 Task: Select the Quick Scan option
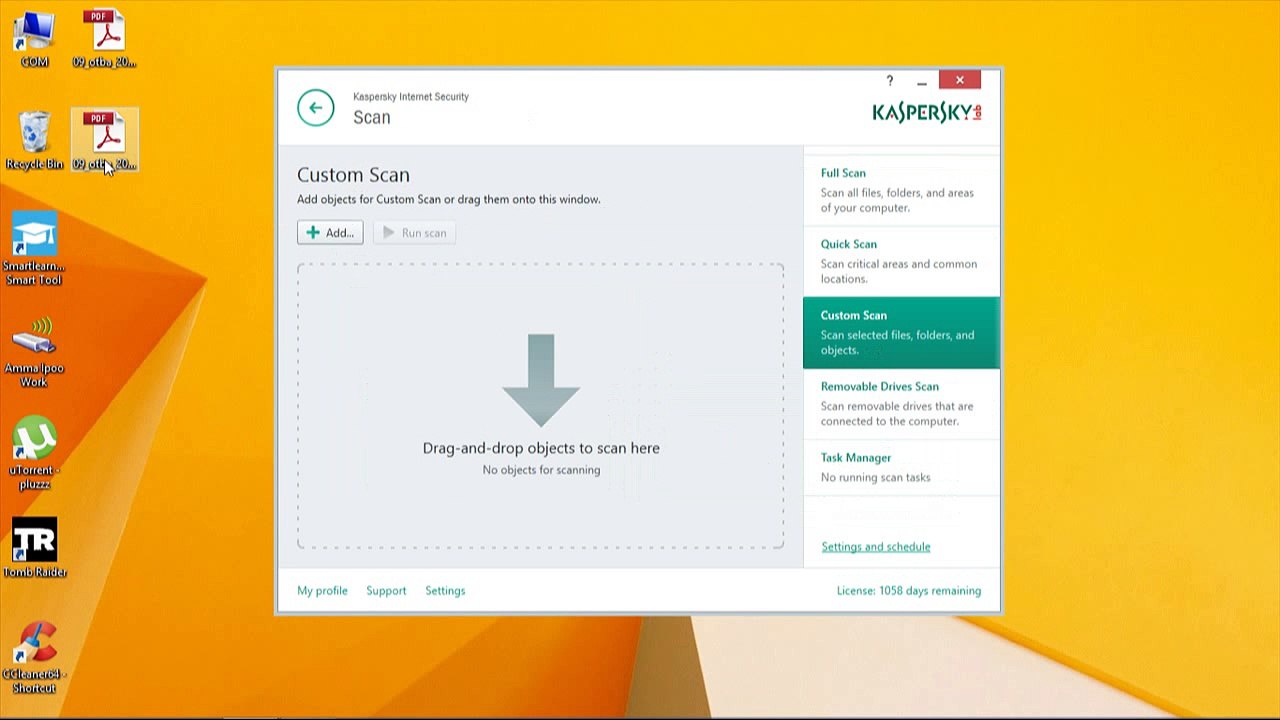[901, 261]
